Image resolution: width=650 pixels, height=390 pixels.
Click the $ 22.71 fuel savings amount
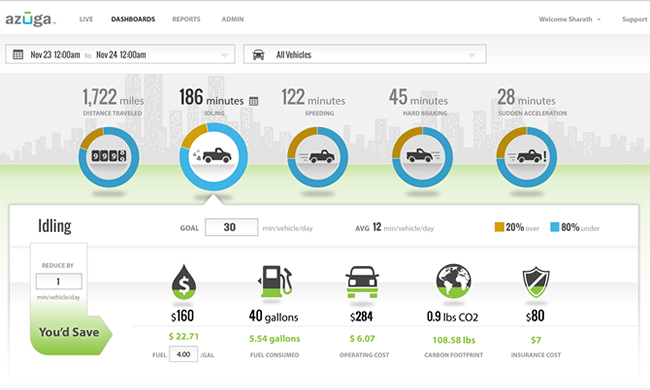point(183,337)
